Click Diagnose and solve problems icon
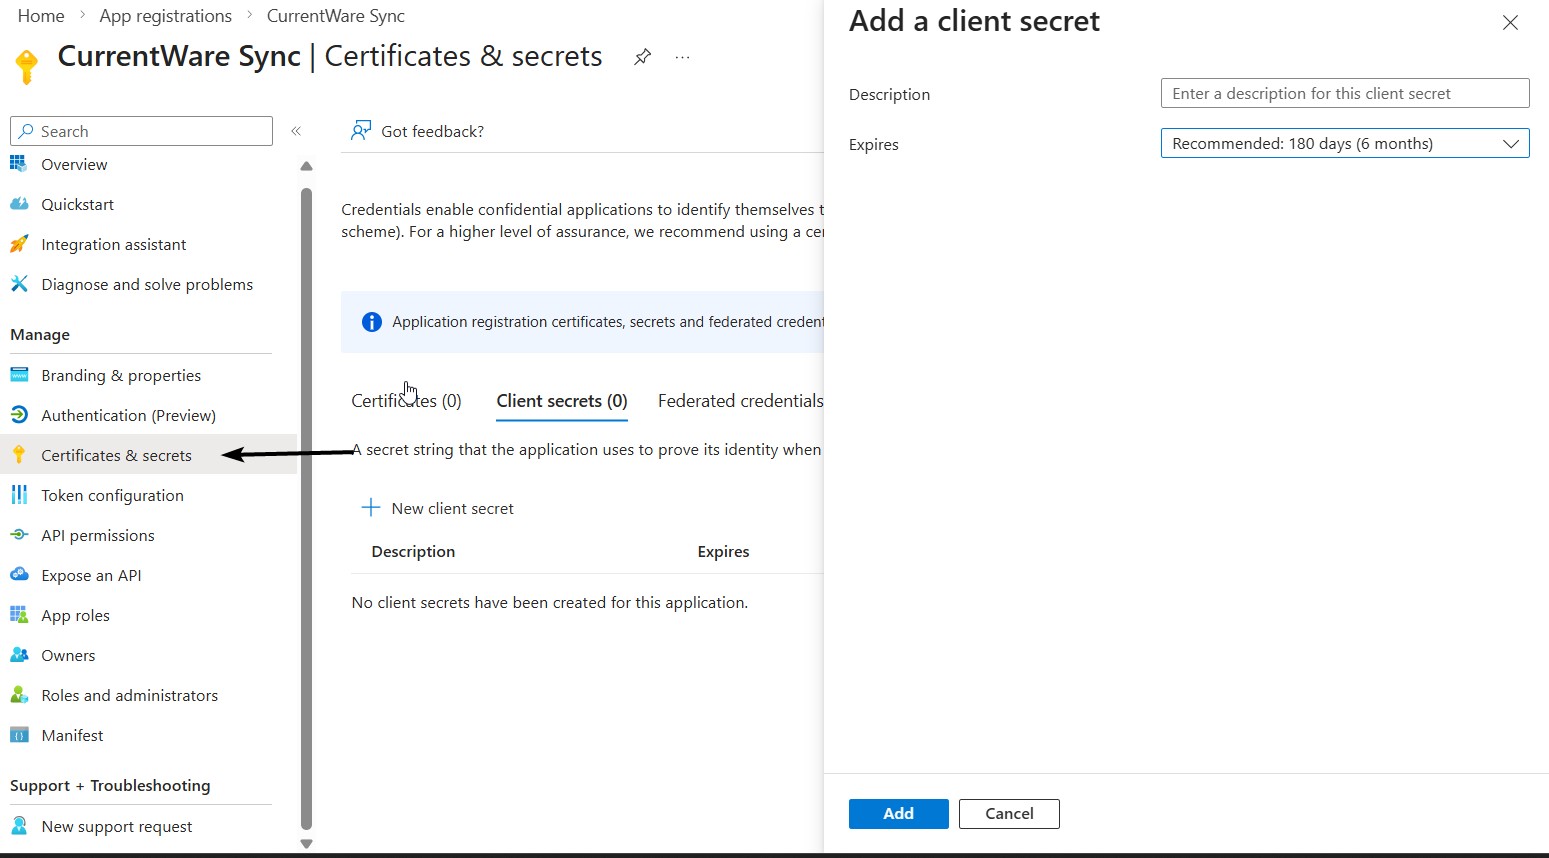This screenshot has width=1549, height=858. tap(19, 284)
